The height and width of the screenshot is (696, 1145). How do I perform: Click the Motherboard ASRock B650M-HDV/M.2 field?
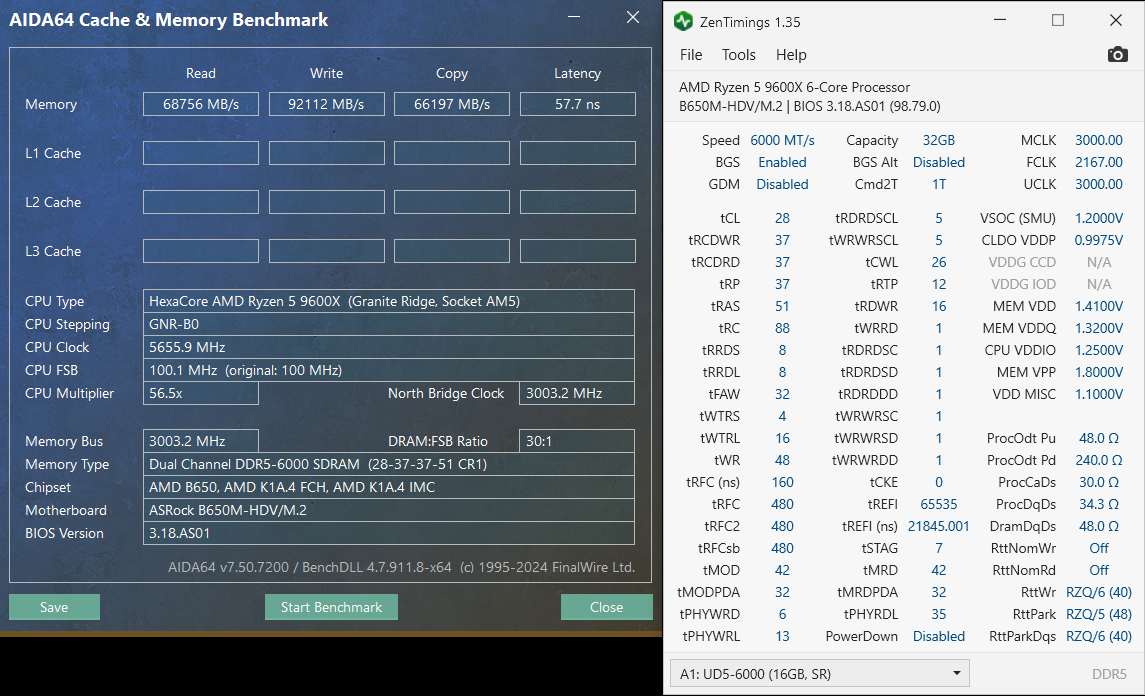[x=388, y=510]
